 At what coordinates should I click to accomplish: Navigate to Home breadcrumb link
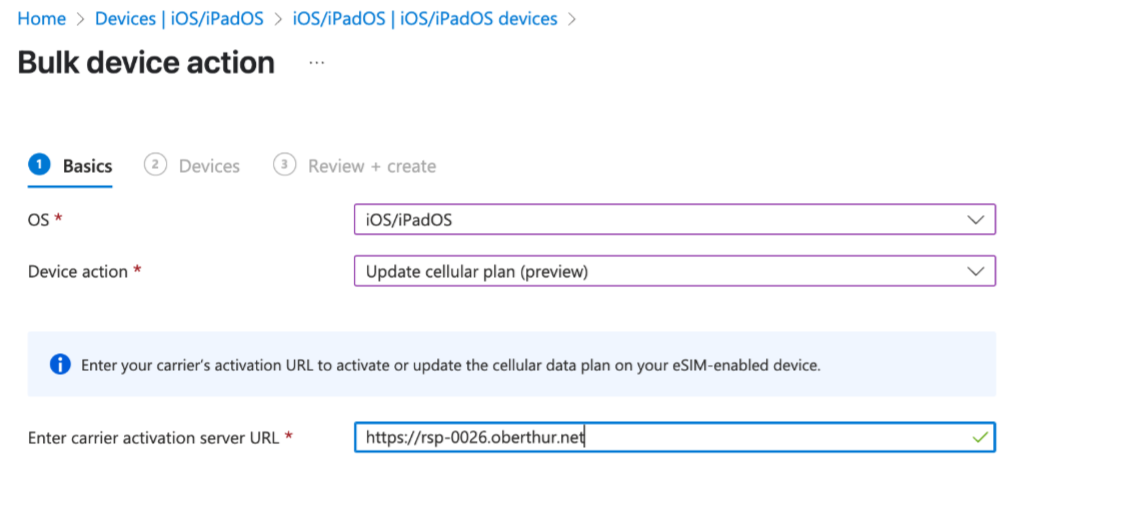(42, 19)
